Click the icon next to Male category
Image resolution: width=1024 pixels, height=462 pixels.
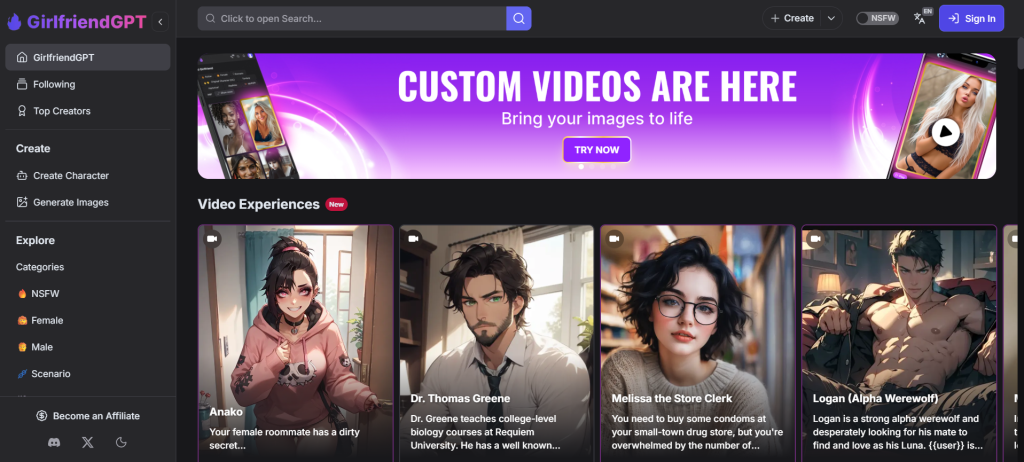click(x=22, y=348)
